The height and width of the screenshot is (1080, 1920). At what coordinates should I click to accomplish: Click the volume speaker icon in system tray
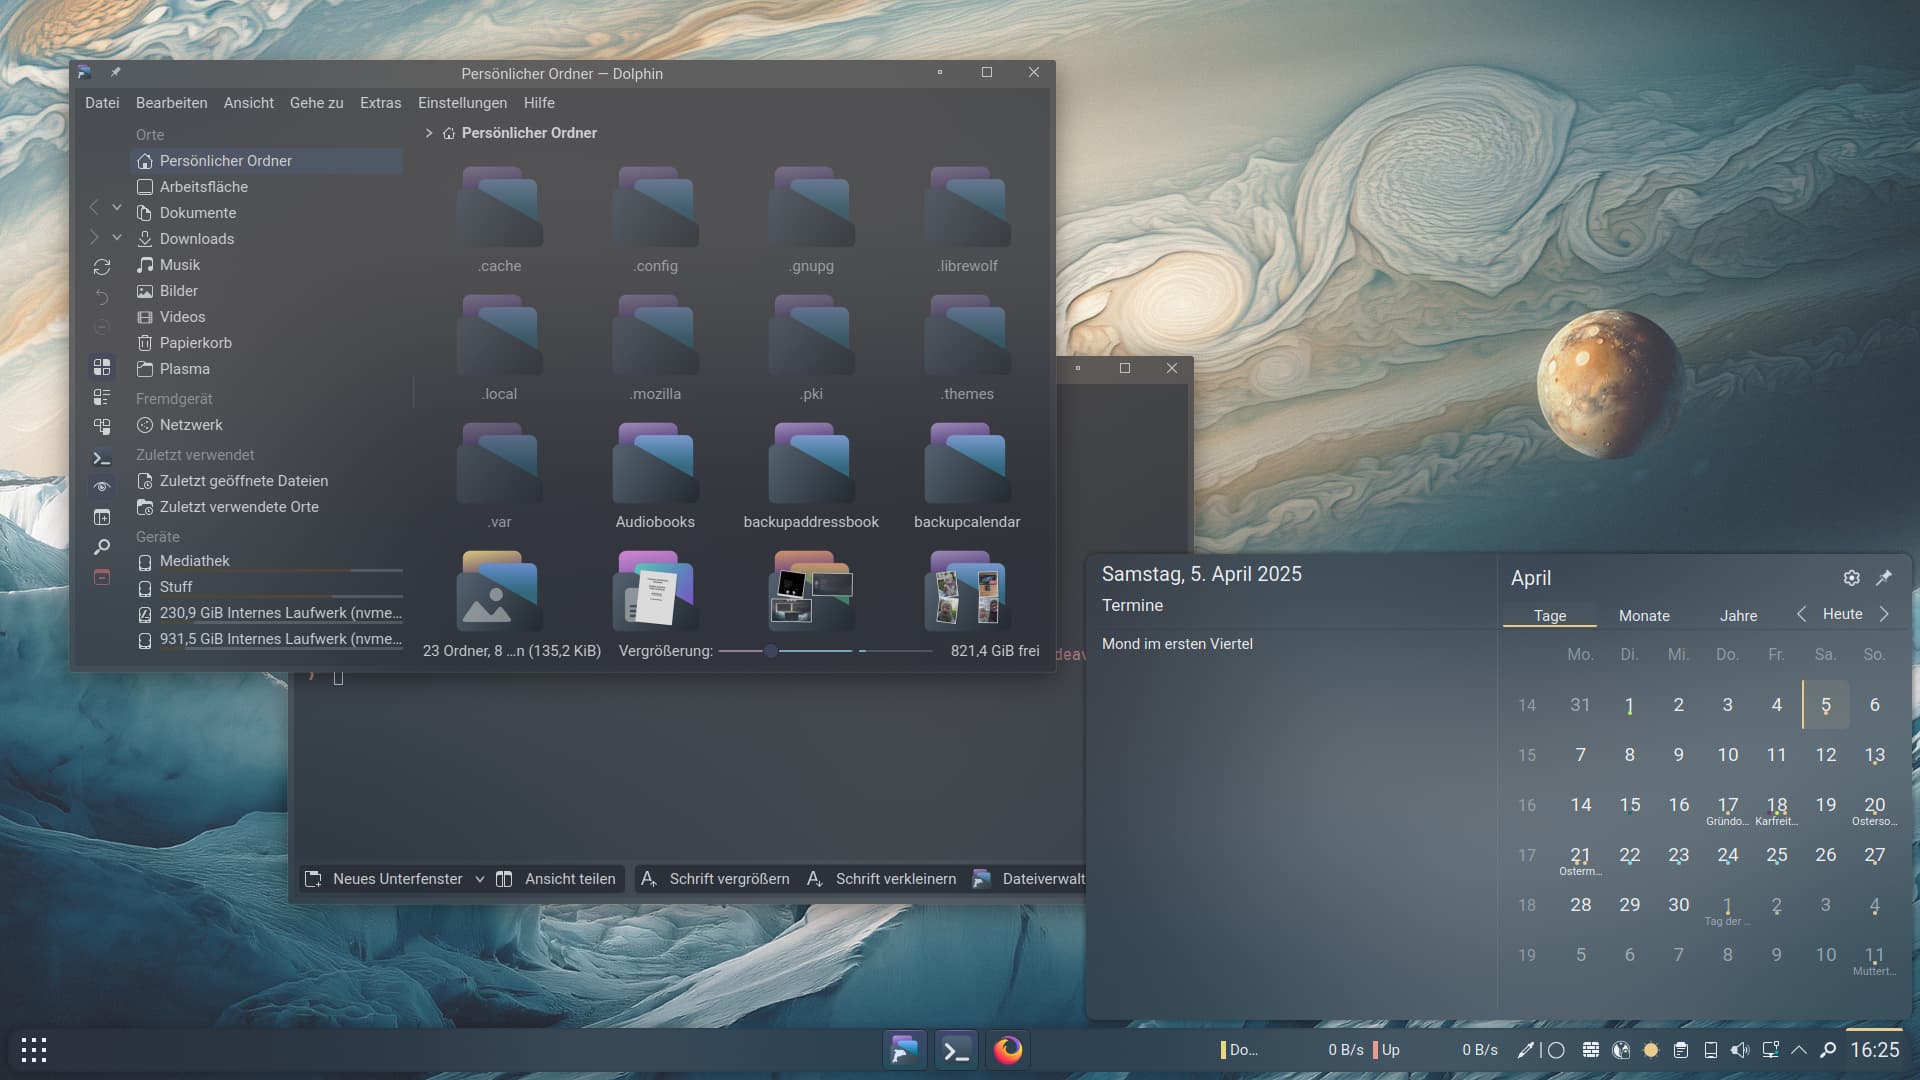coord(1740,1050)
